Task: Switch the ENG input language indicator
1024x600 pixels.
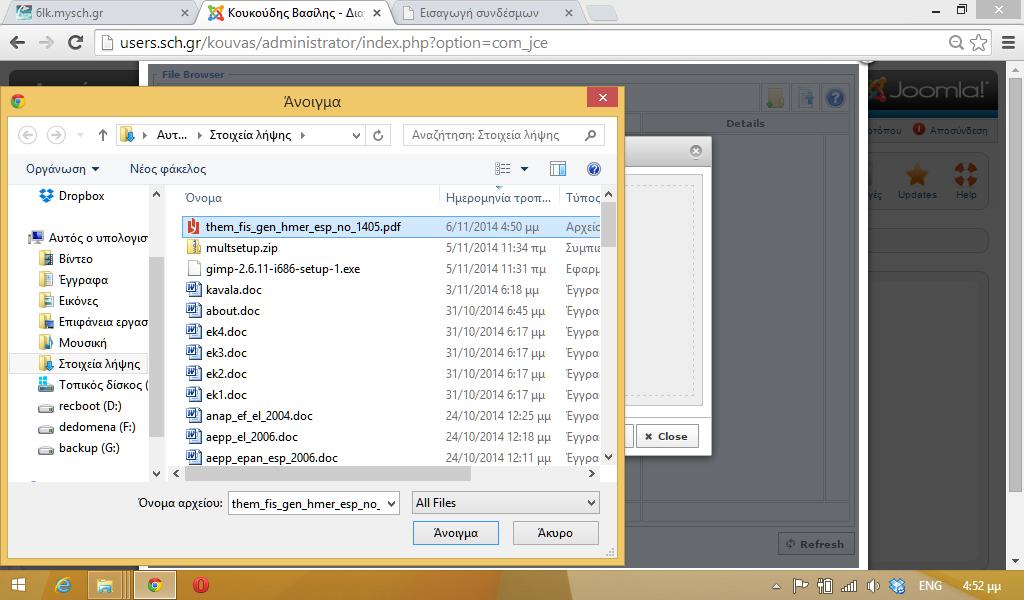Action: (930, 586)
